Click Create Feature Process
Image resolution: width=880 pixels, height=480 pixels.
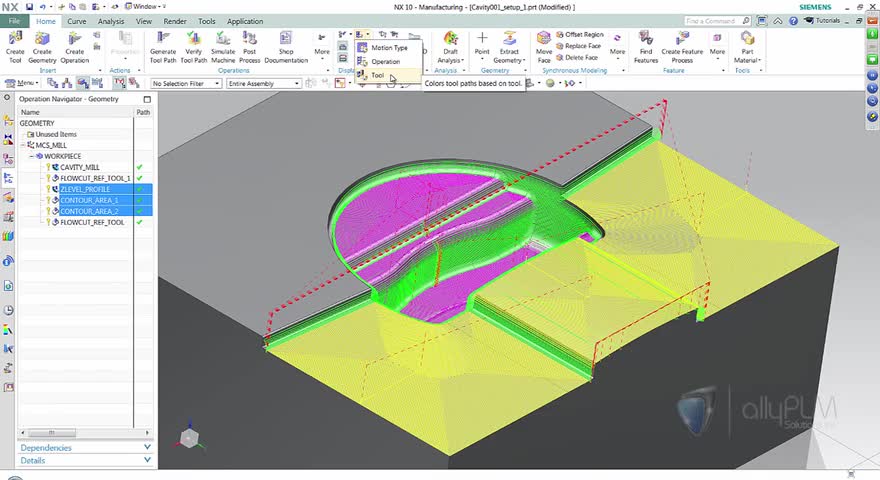coord(682,47)
